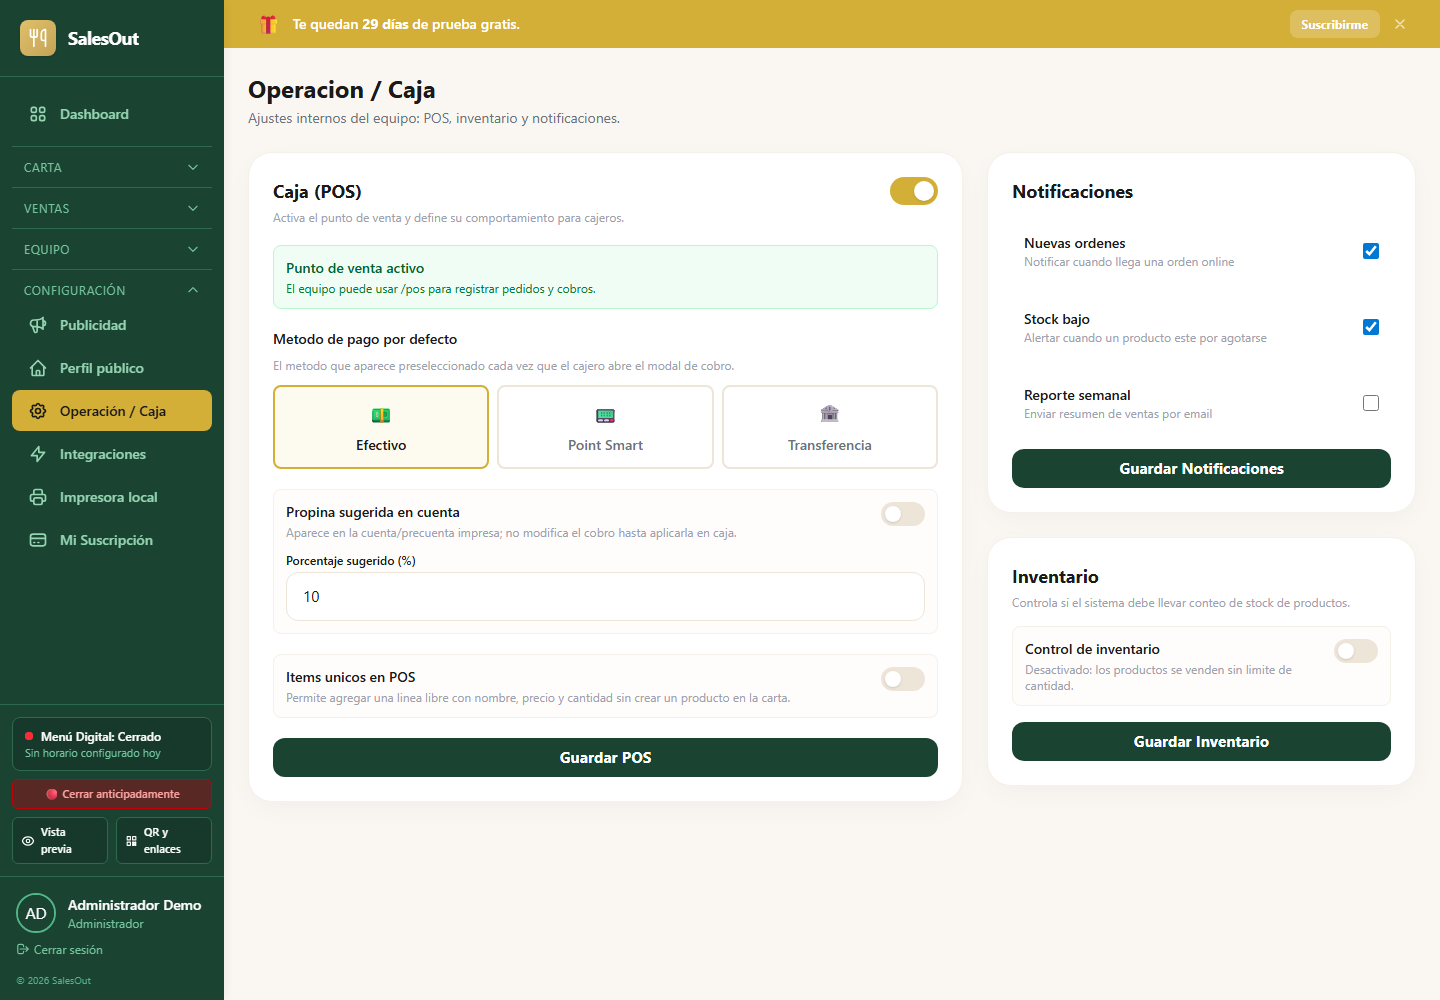The height and width of the screenshot is (1000, 1440).
Task: Turn off the Caja (POS) switch
Action: tap(914, 191)
